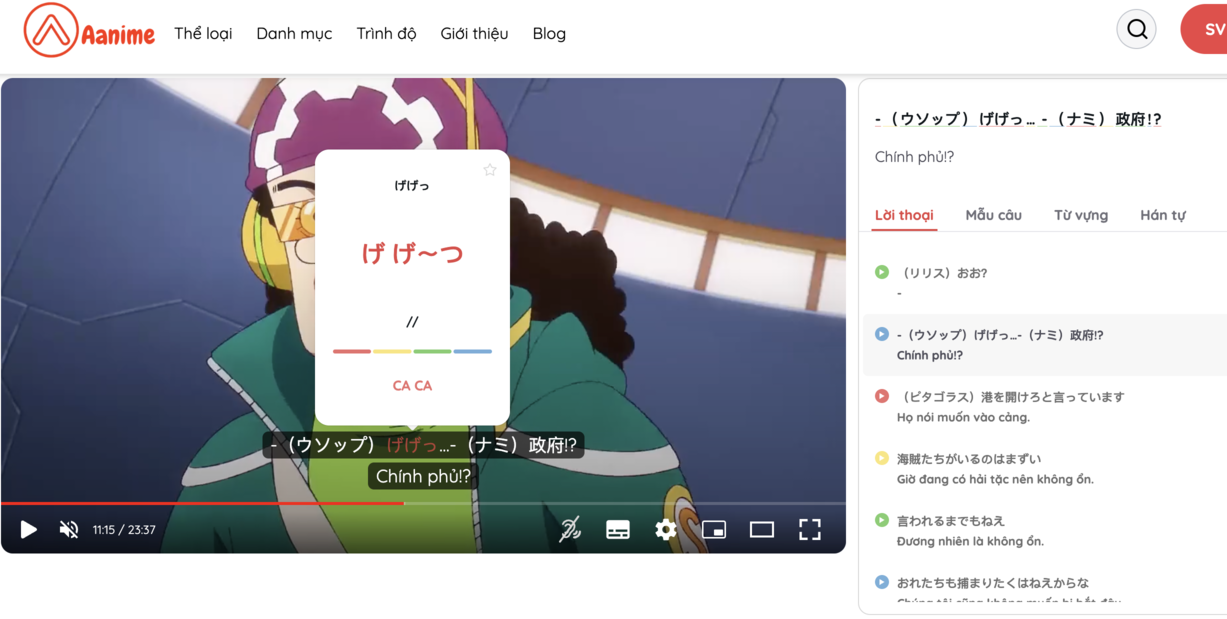Screen dimensions: 1227x619
Task: Toggle the subtitles button
Action: [618, 530]
